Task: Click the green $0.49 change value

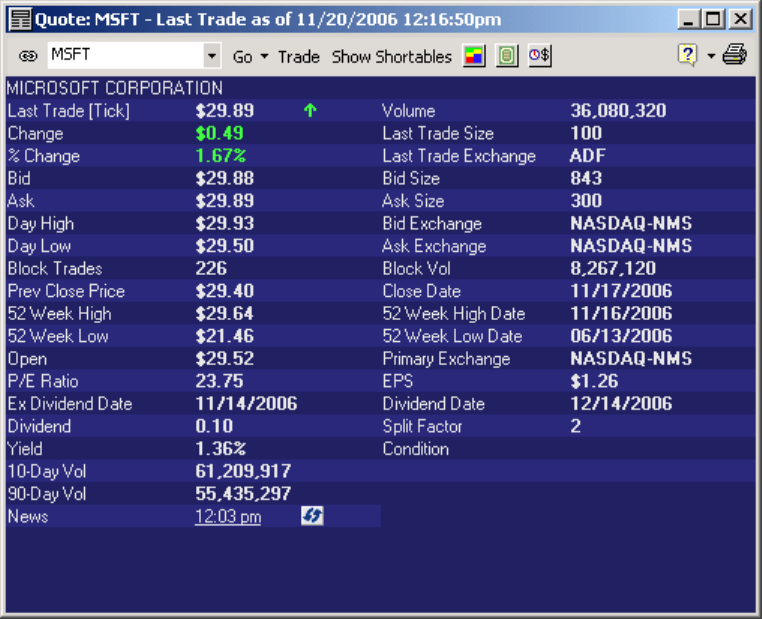Action: click(x=220, y=133)
